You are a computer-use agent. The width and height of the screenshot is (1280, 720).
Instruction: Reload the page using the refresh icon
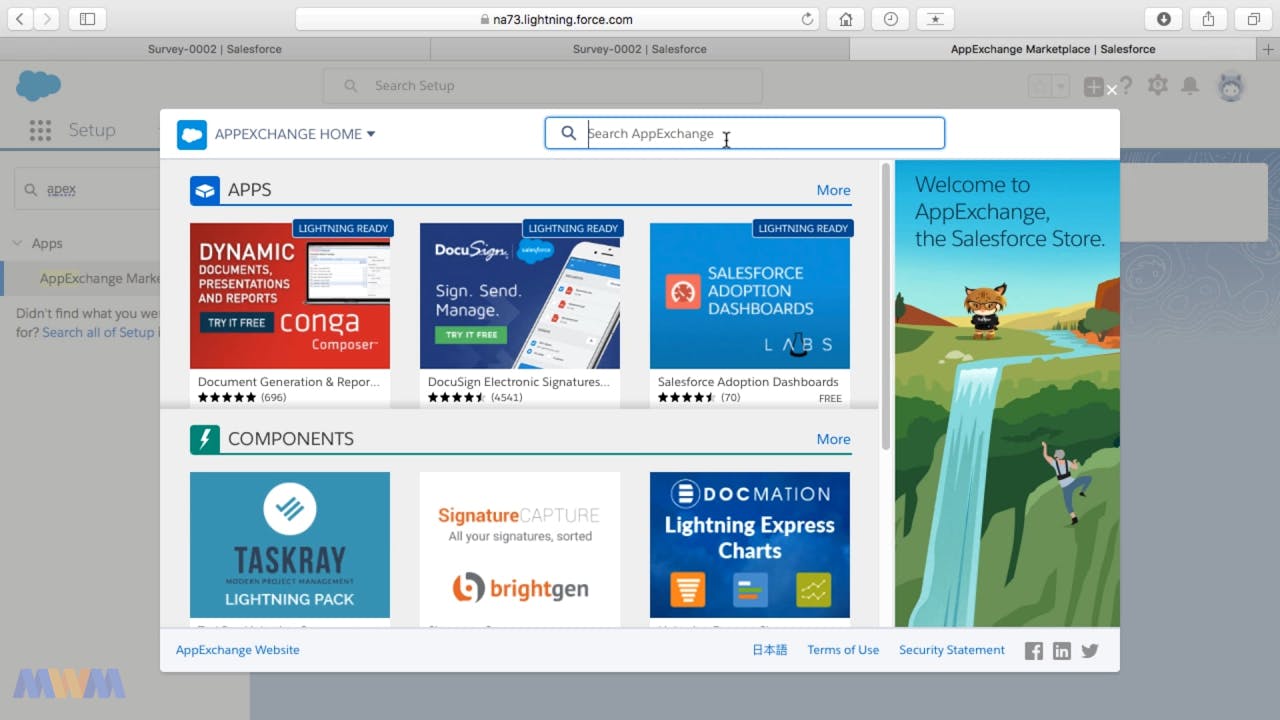click(808, 19)
